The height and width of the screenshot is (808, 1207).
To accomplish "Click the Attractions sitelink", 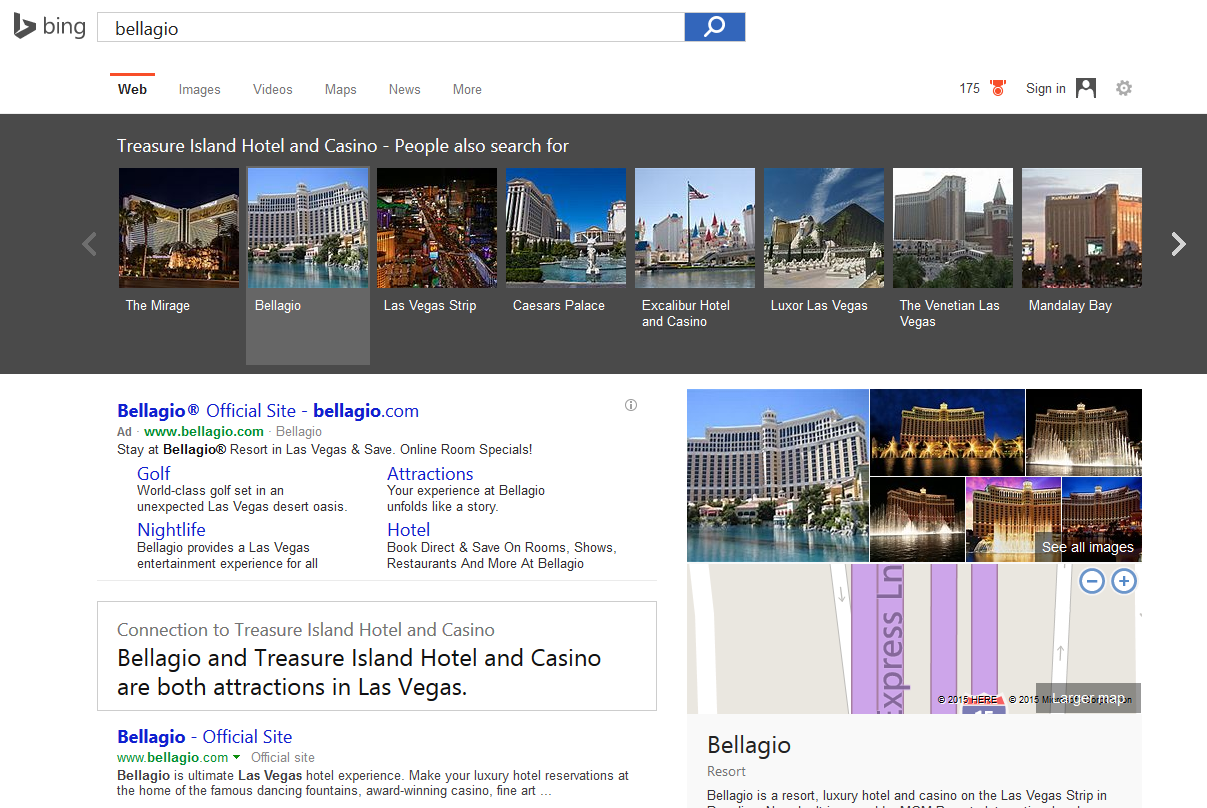I will (430, 473).
